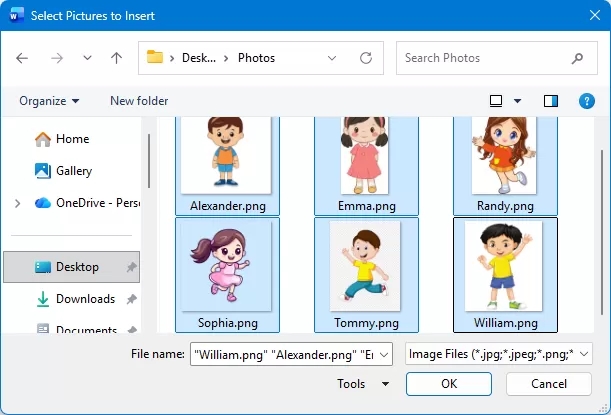Click the navigation pane scrollbar
611x415 pixels.
[149, 161]
